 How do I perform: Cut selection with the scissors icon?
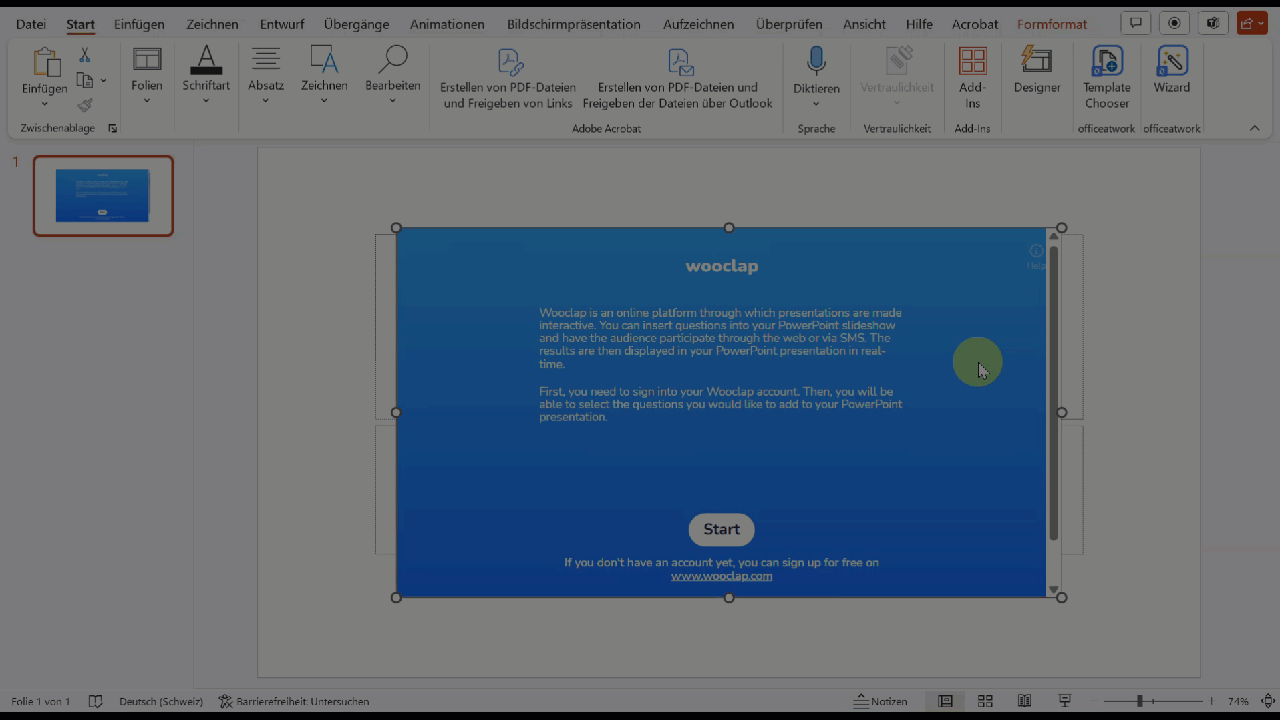pos(85,55)
